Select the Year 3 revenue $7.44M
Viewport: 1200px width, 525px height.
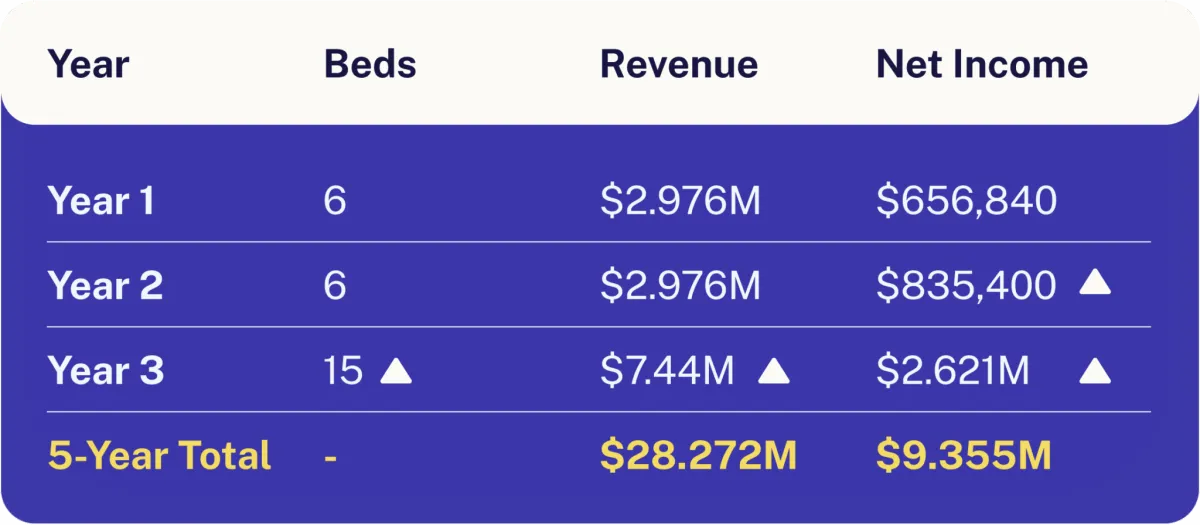click(x=666, y=371)
